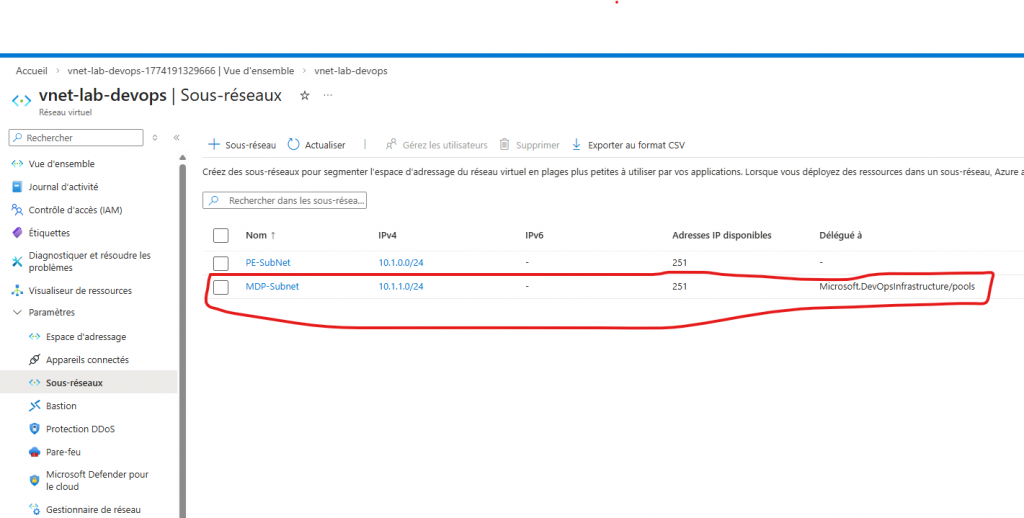Click the plus icon to add Sous-réseau
This screenshot has height=518, width=1024.
(213, 145)
